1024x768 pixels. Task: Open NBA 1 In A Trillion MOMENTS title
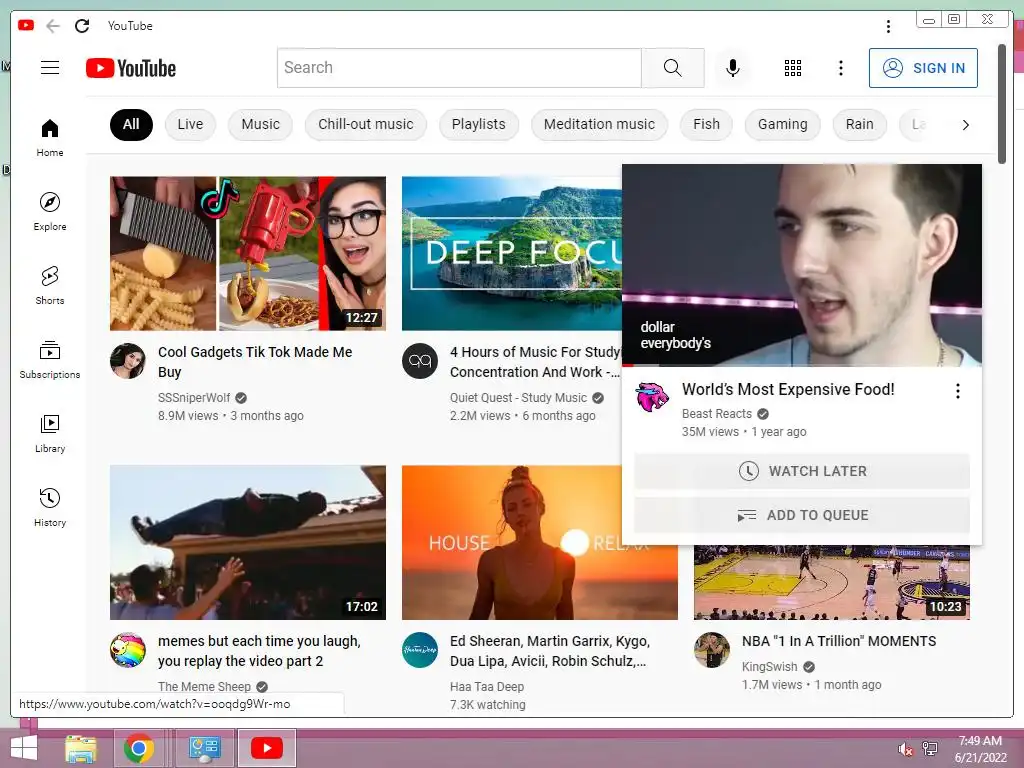point(839,641)
